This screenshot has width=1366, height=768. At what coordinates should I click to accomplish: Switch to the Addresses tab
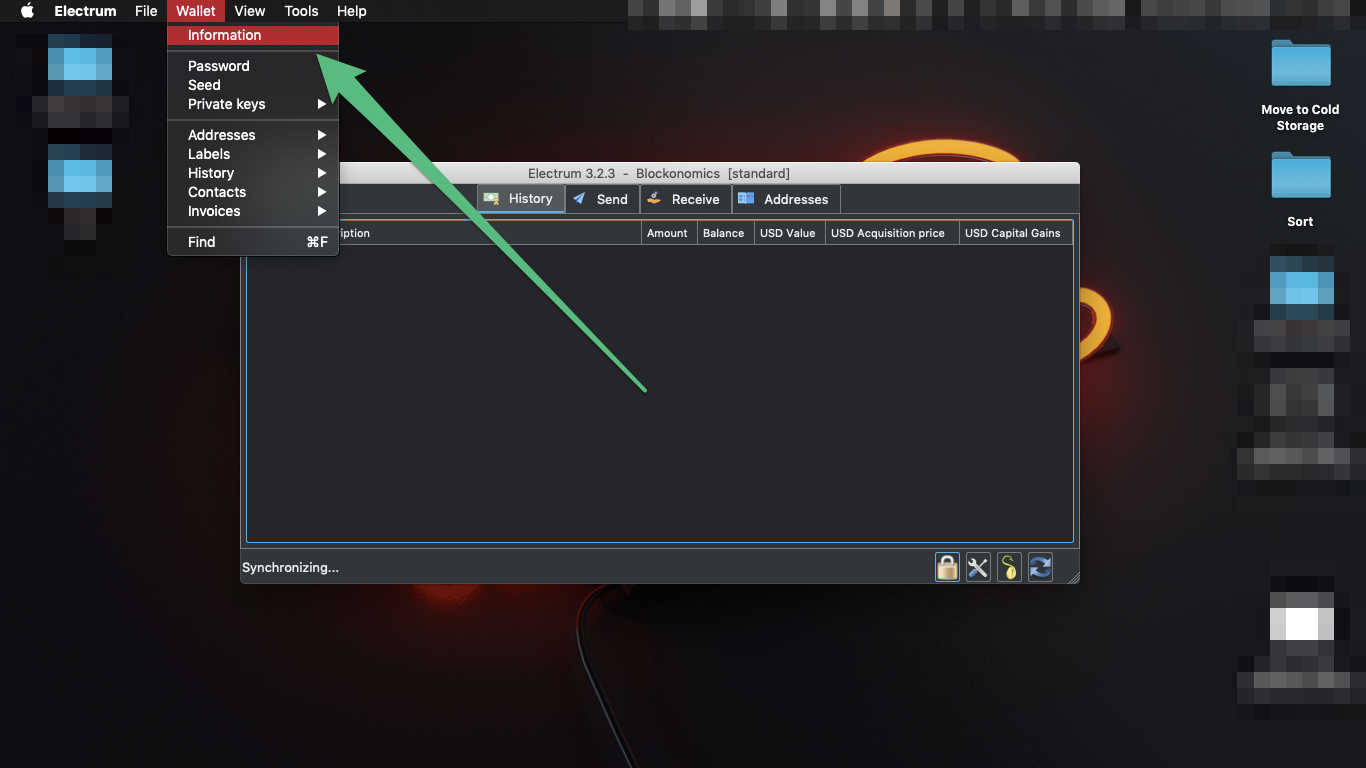(x=786, y=199)
